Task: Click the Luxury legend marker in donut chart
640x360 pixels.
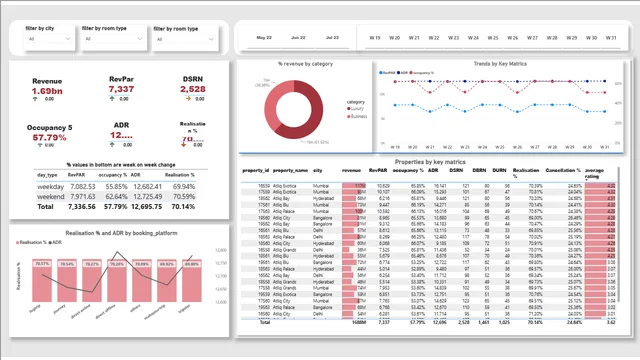Action: (x=349, y=109)
